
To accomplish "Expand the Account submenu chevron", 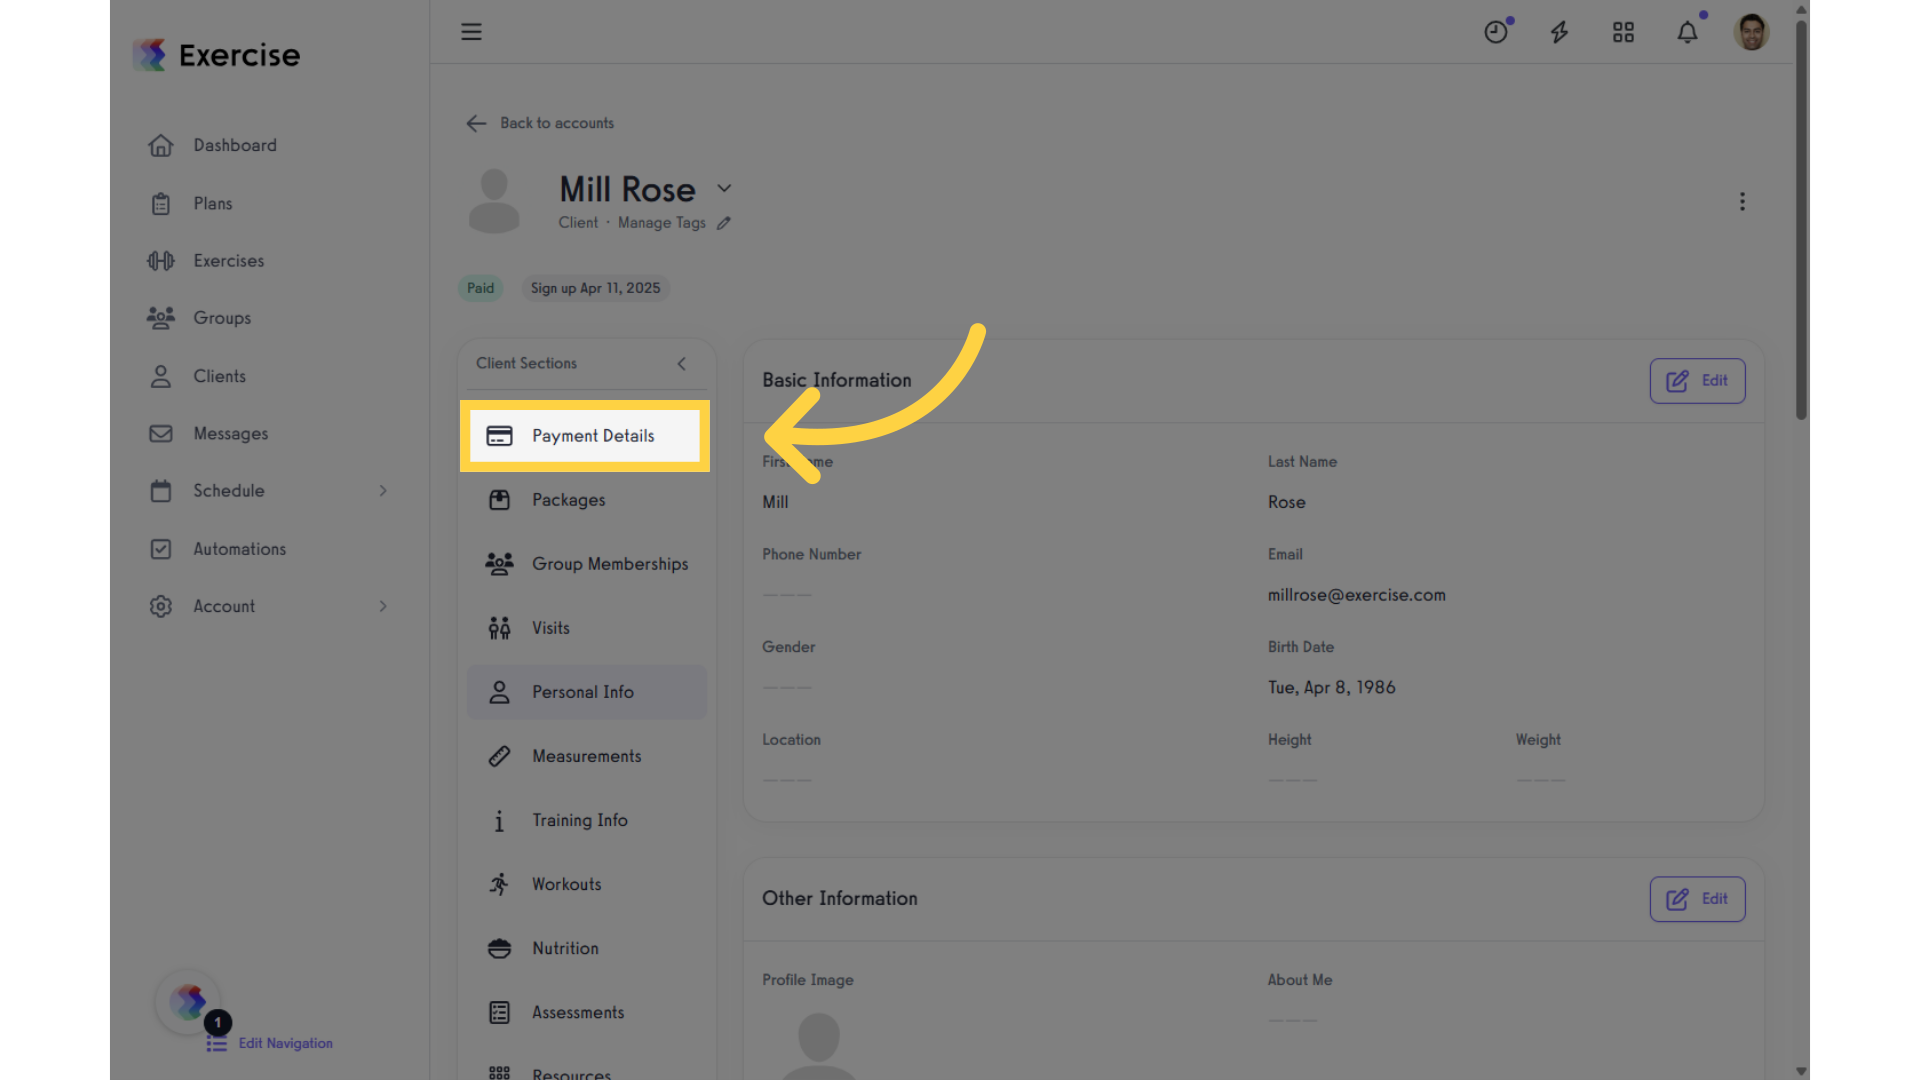I will click(x=383, y=606).
